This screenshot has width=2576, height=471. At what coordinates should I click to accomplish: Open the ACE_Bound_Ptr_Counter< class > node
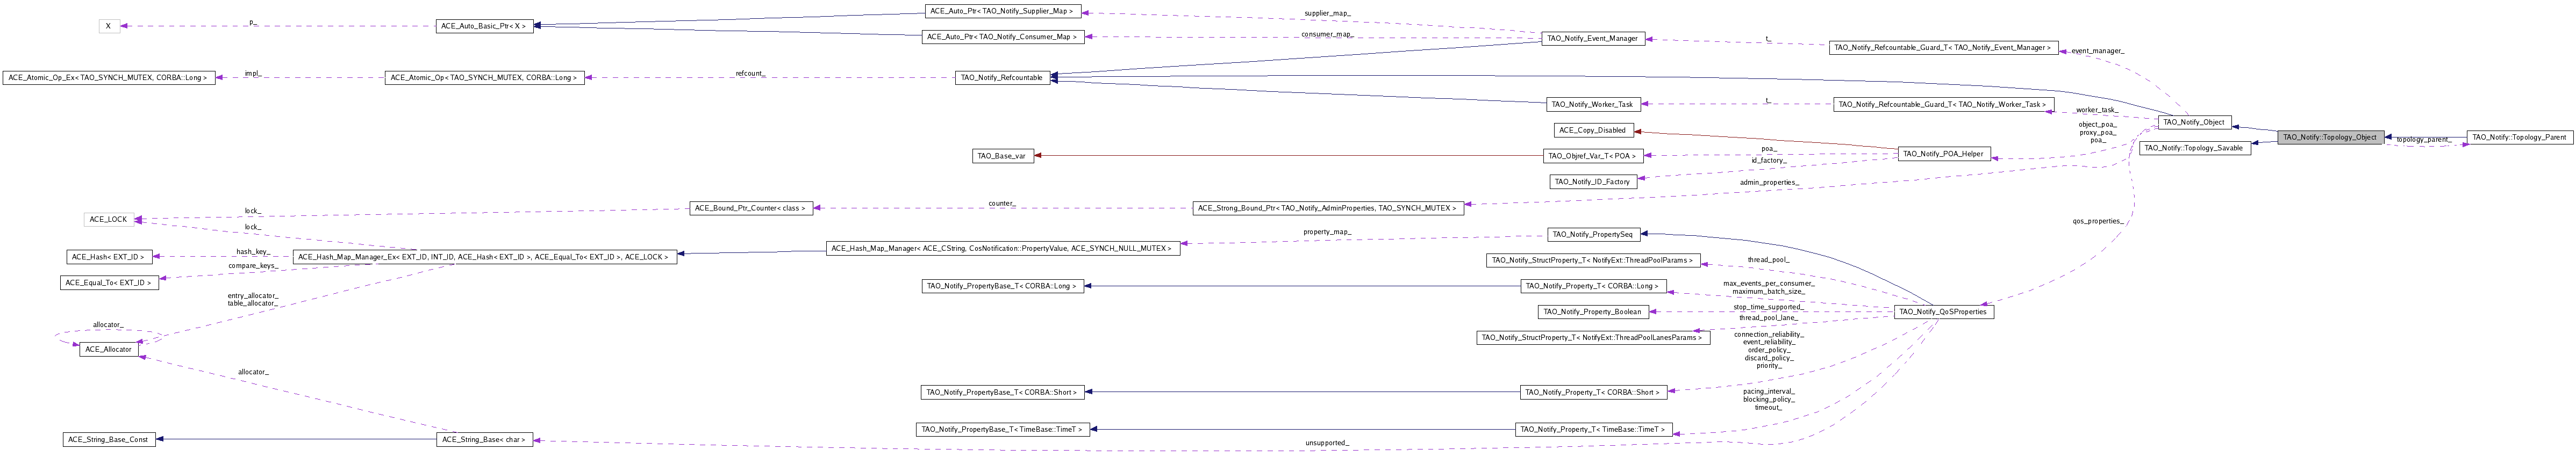tap(750, 208)
